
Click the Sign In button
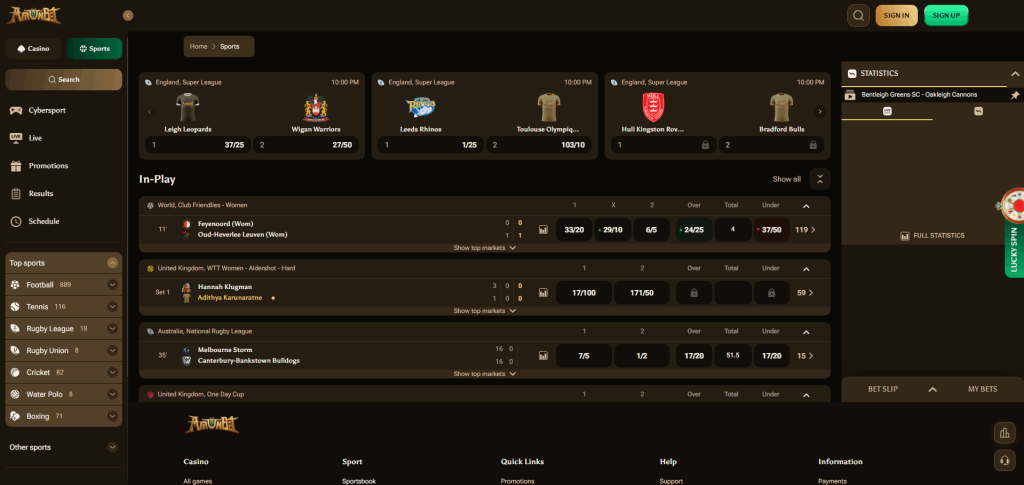(x=897, y=16)
